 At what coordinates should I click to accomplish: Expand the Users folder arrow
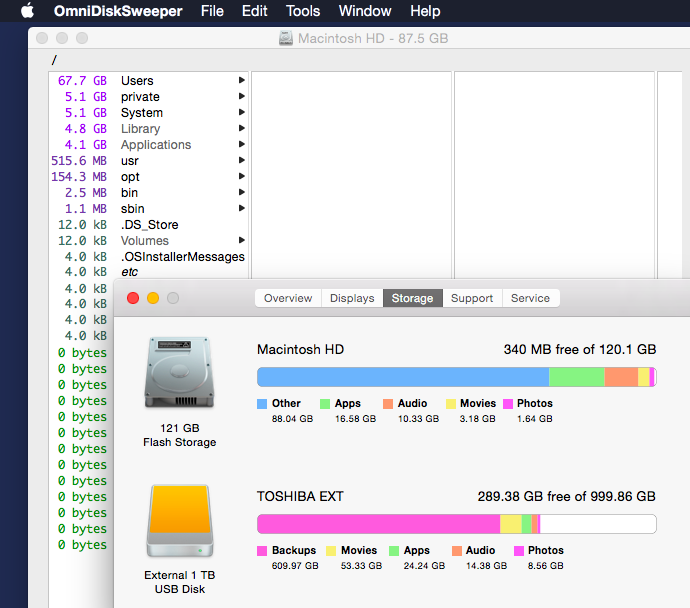242,80
